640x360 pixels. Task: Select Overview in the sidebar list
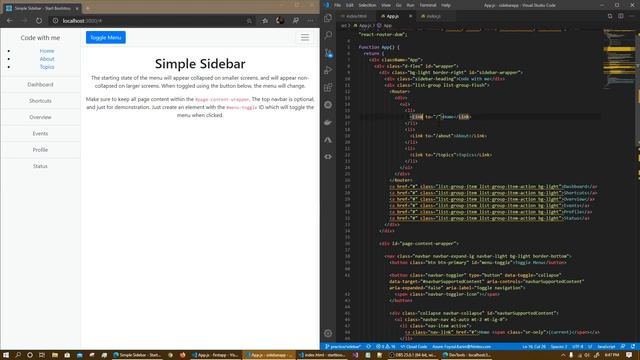click(40, 117)
